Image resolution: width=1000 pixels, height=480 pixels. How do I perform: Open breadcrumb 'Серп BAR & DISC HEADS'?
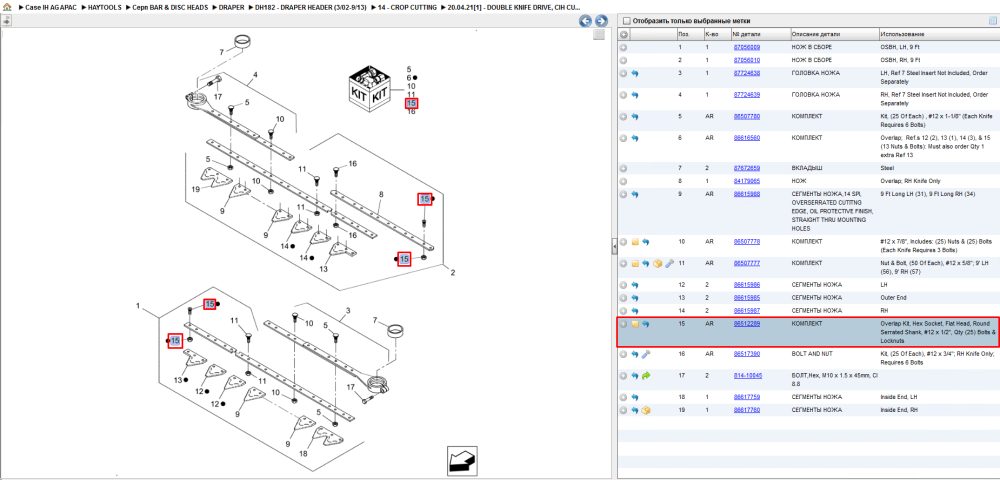(x=168, y=7)
